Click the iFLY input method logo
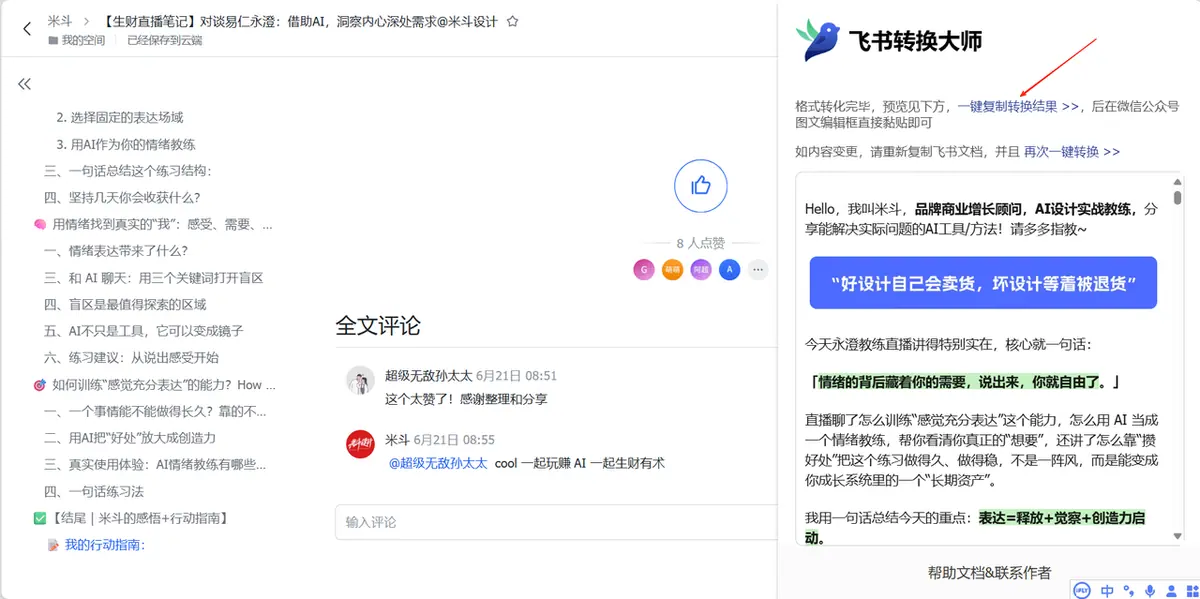Screen dimensions: 1200x599 point(1082,590)
